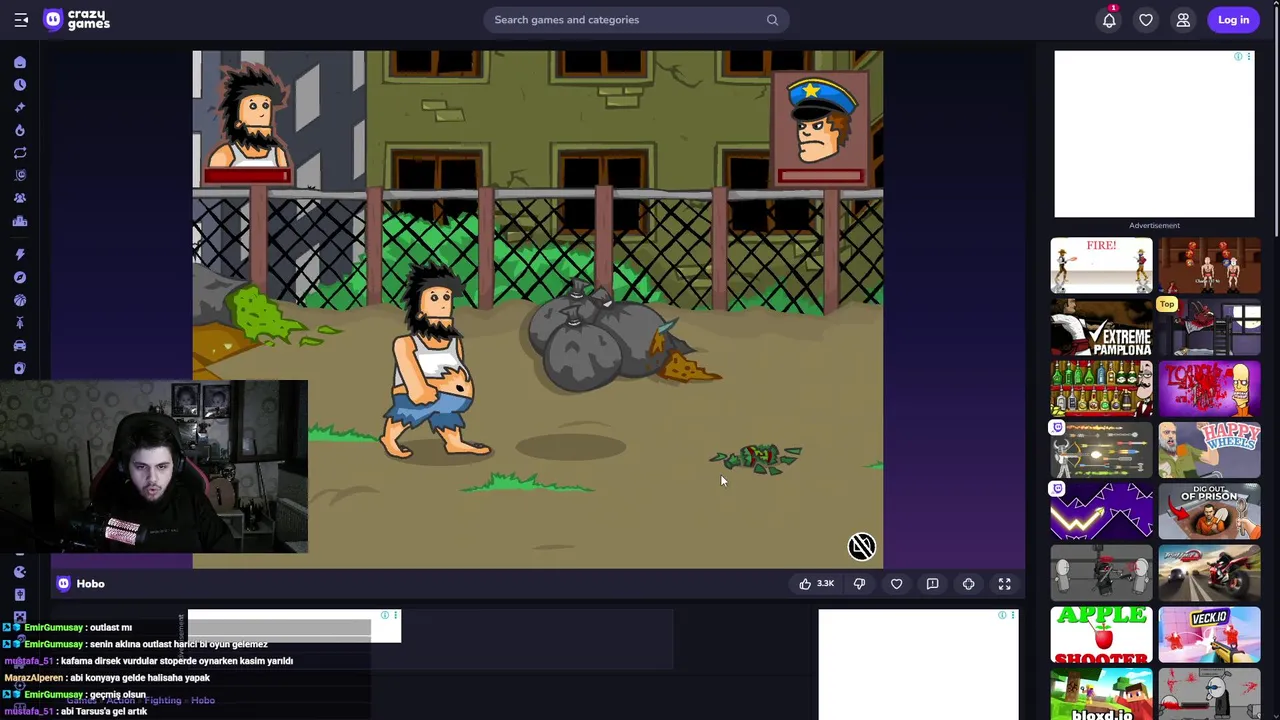Click the ad info icon on the bottom-right banner ad

(x=1002, y=615)
